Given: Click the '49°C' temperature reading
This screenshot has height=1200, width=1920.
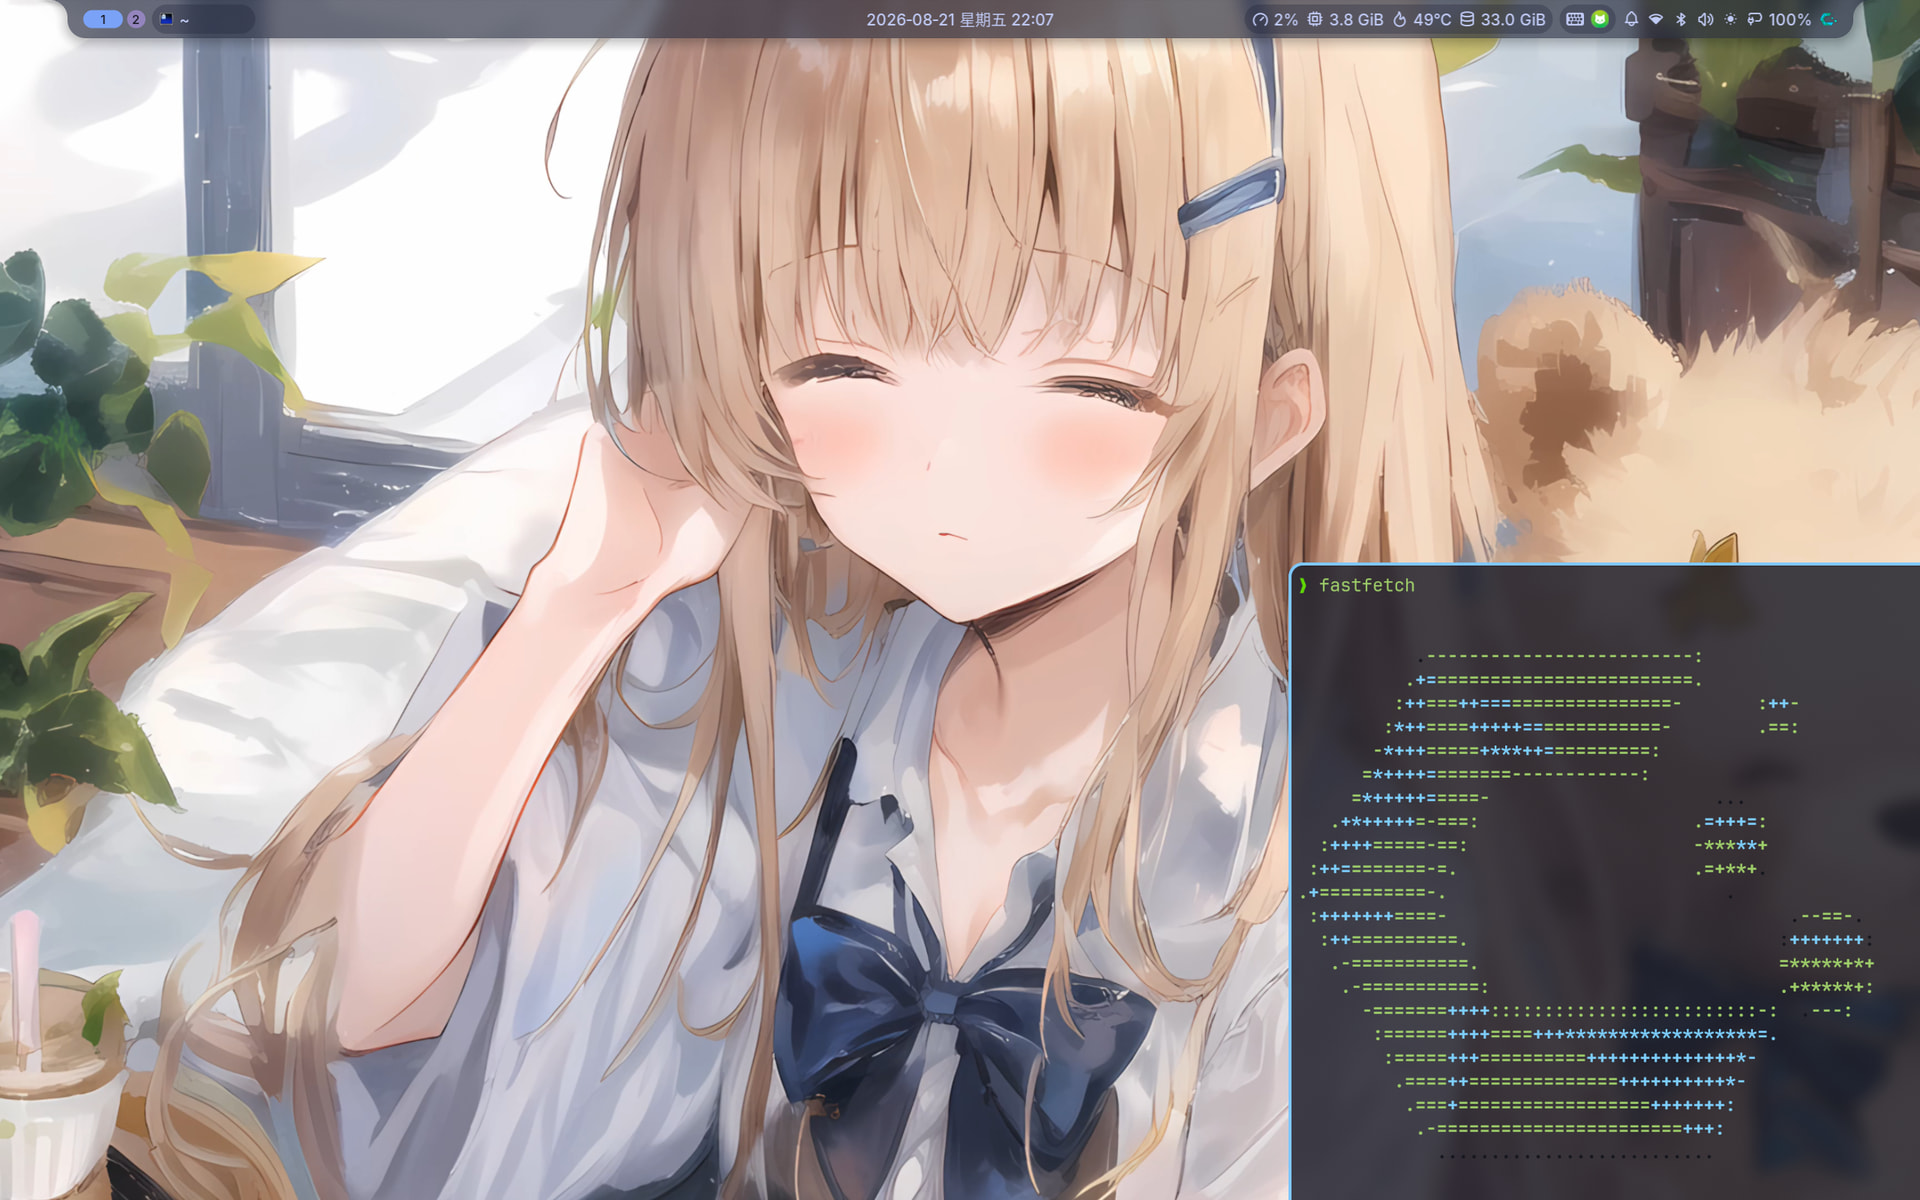Looking at the screenshot, I should [1432, 19].
